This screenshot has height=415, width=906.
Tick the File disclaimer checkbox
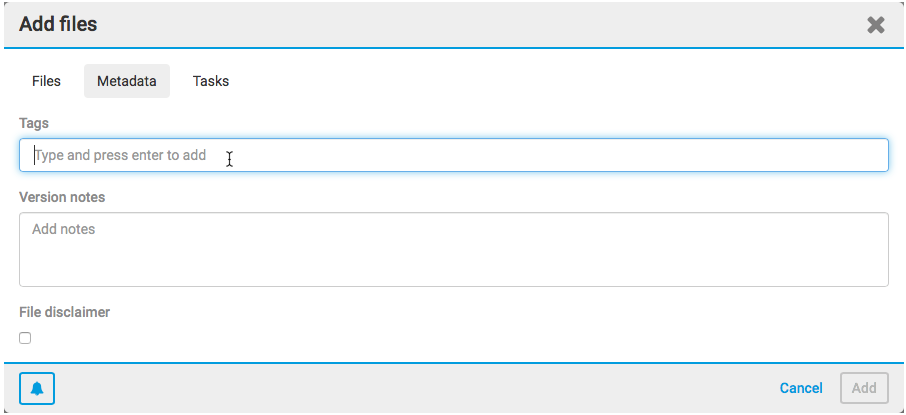click(25, 338)
